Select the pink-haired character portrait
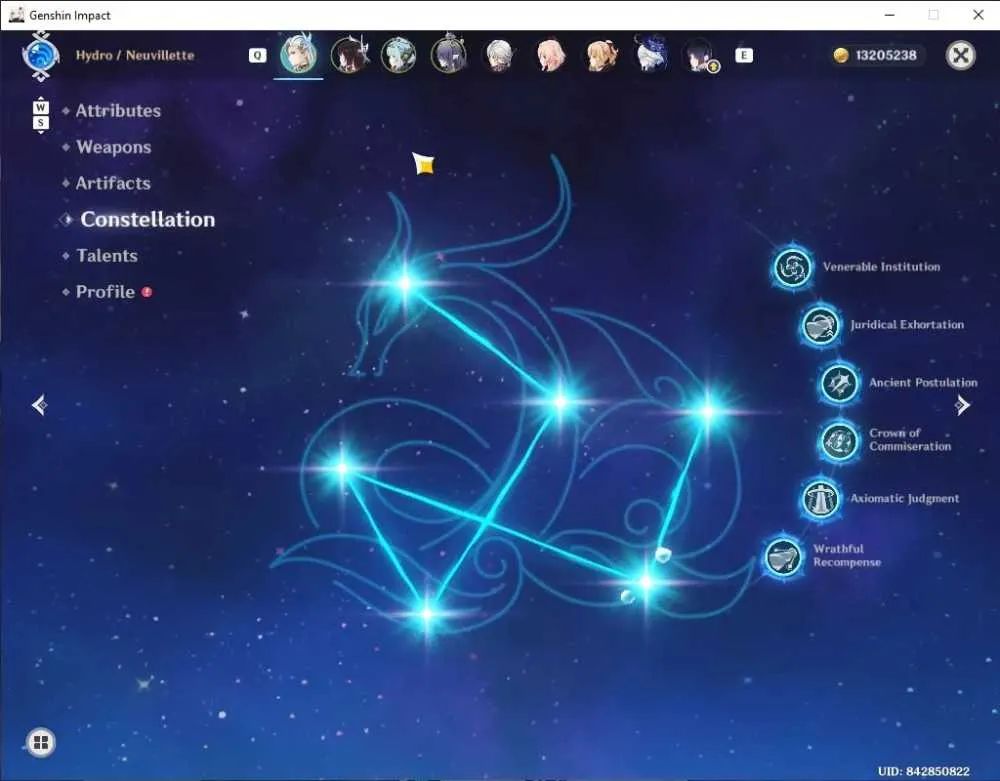The width and height of the screenshot is (1000, 781). click(x=550, y=55)
